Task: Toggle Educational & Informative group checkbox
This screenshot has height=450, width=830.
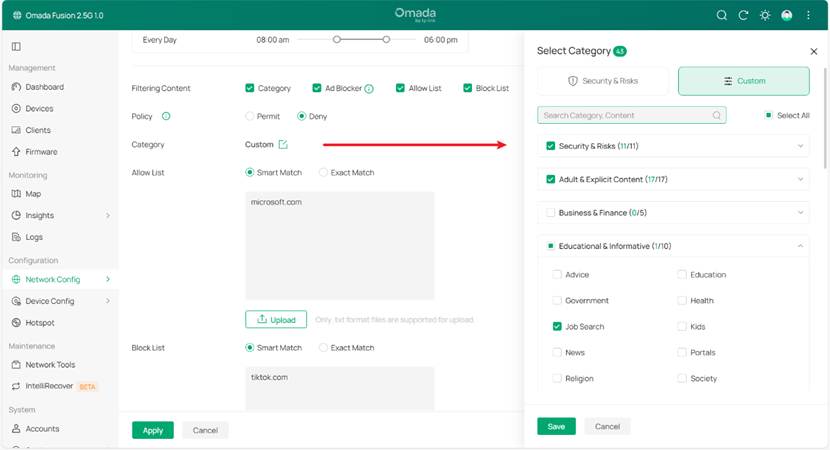Action: pyautogui.click(x=551, y=246)
